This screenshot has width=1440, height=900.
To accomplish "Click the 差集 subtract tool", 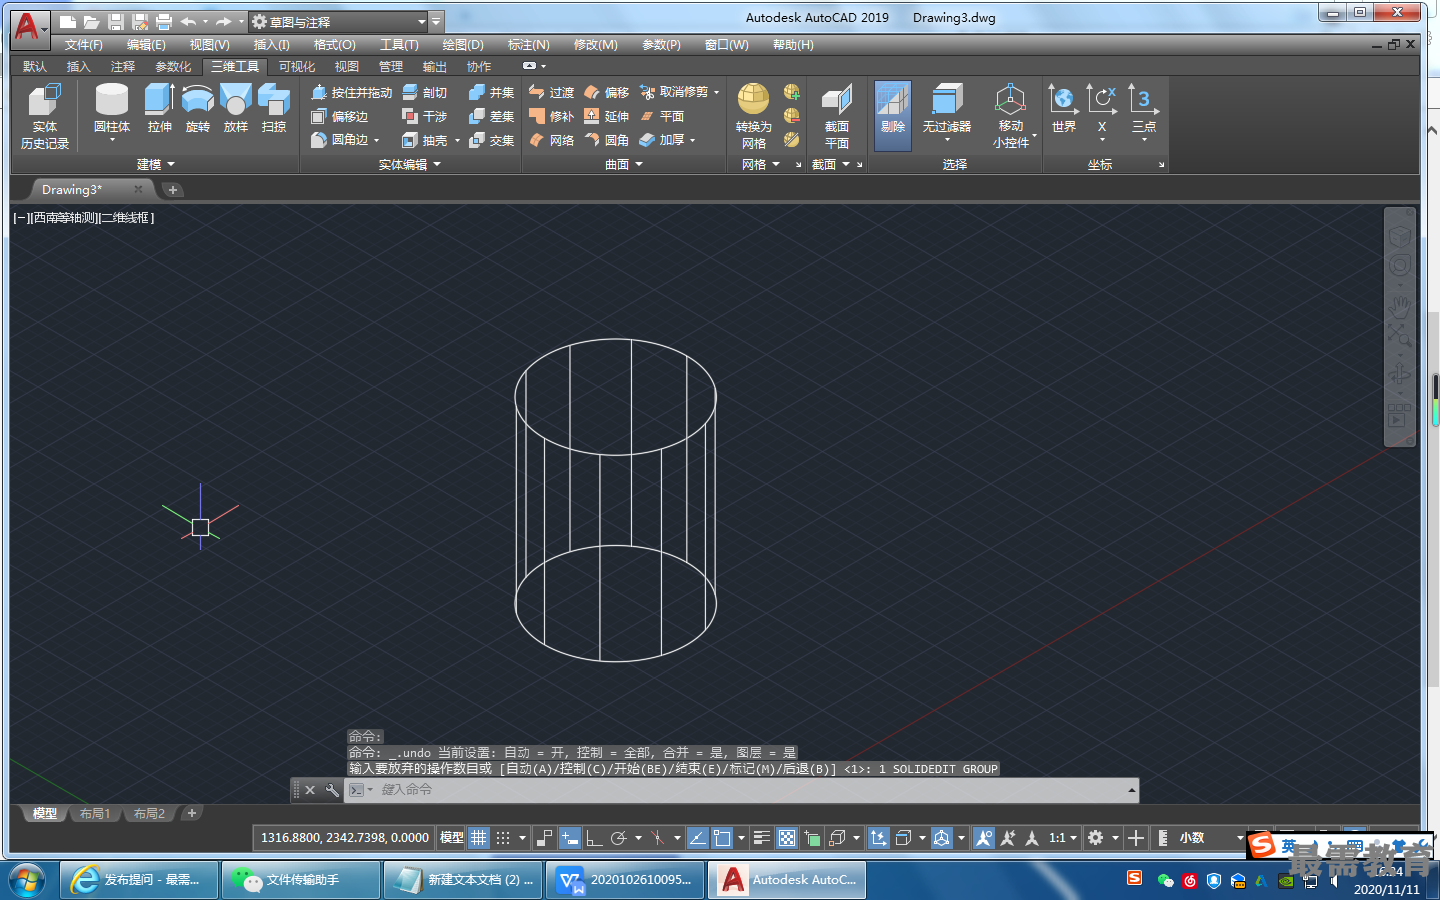I will [x=491, y=117].
